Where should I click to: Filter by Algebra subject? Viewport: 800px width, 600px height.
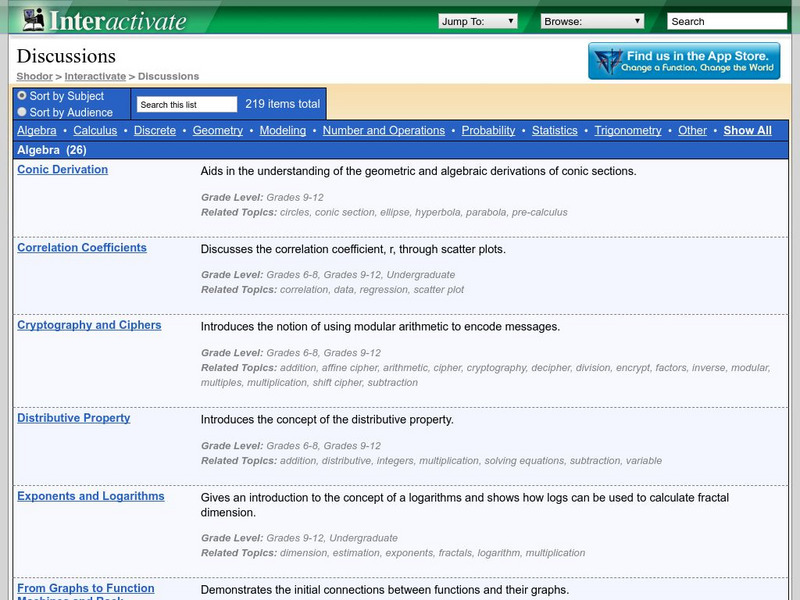pos(37,131)
